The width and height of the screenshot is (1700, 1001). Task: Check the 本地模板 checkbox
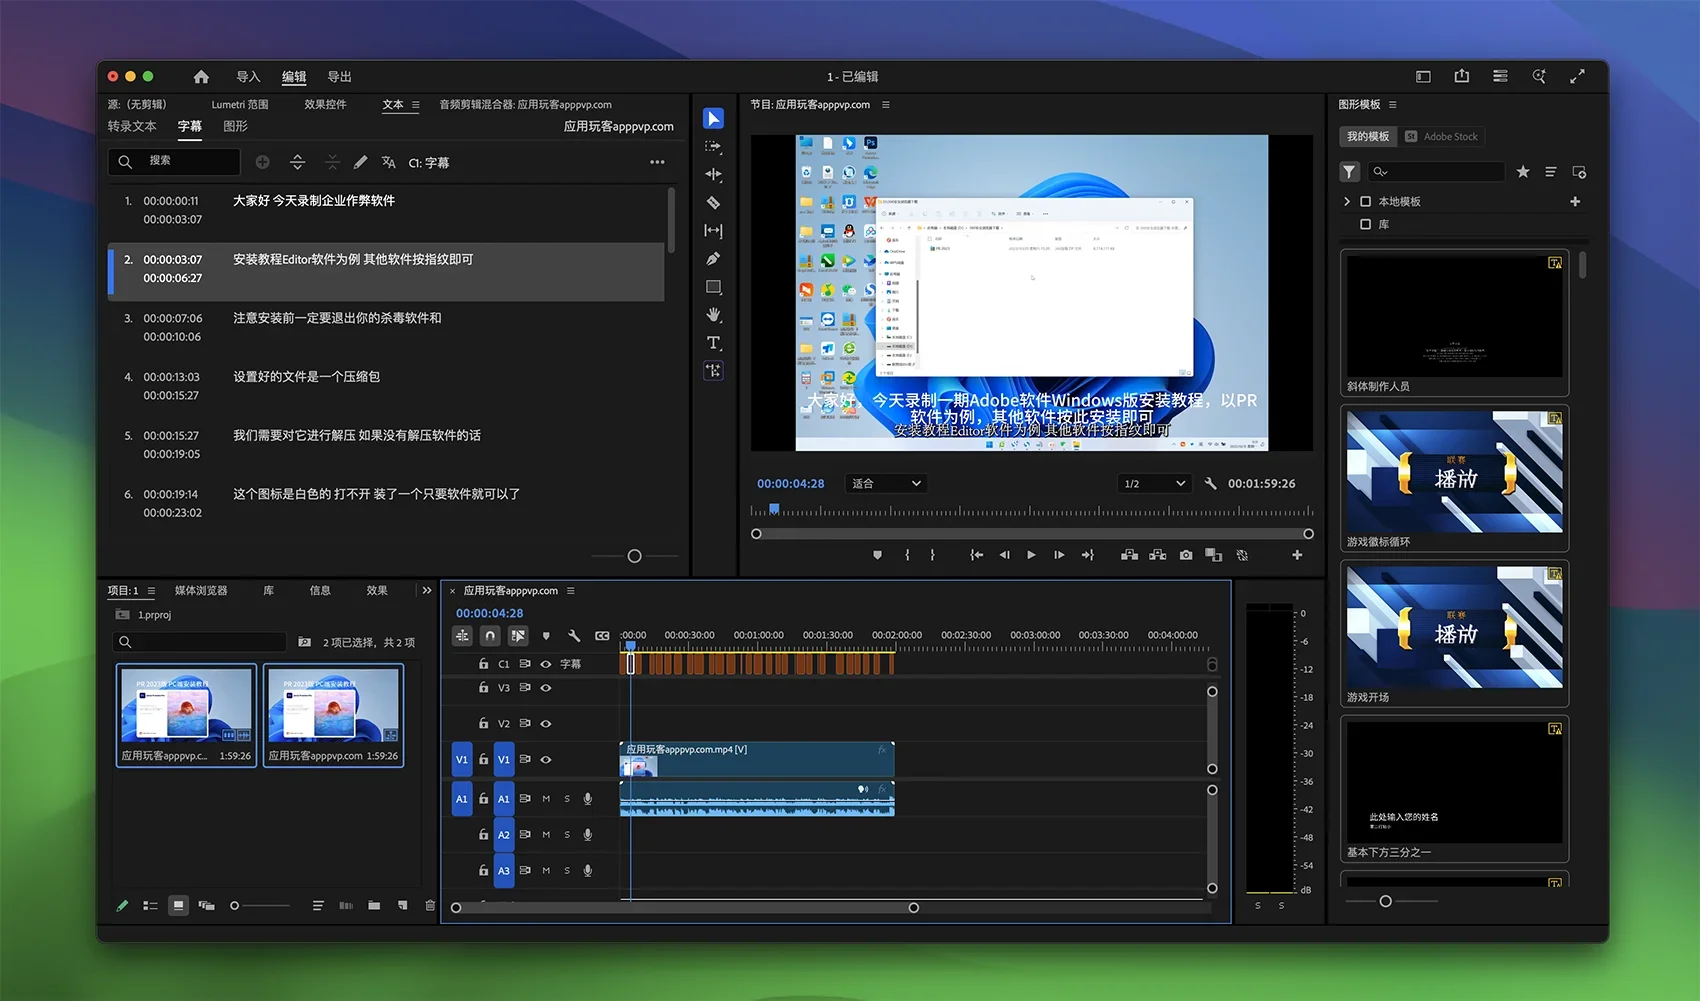tap(1365, 202)
